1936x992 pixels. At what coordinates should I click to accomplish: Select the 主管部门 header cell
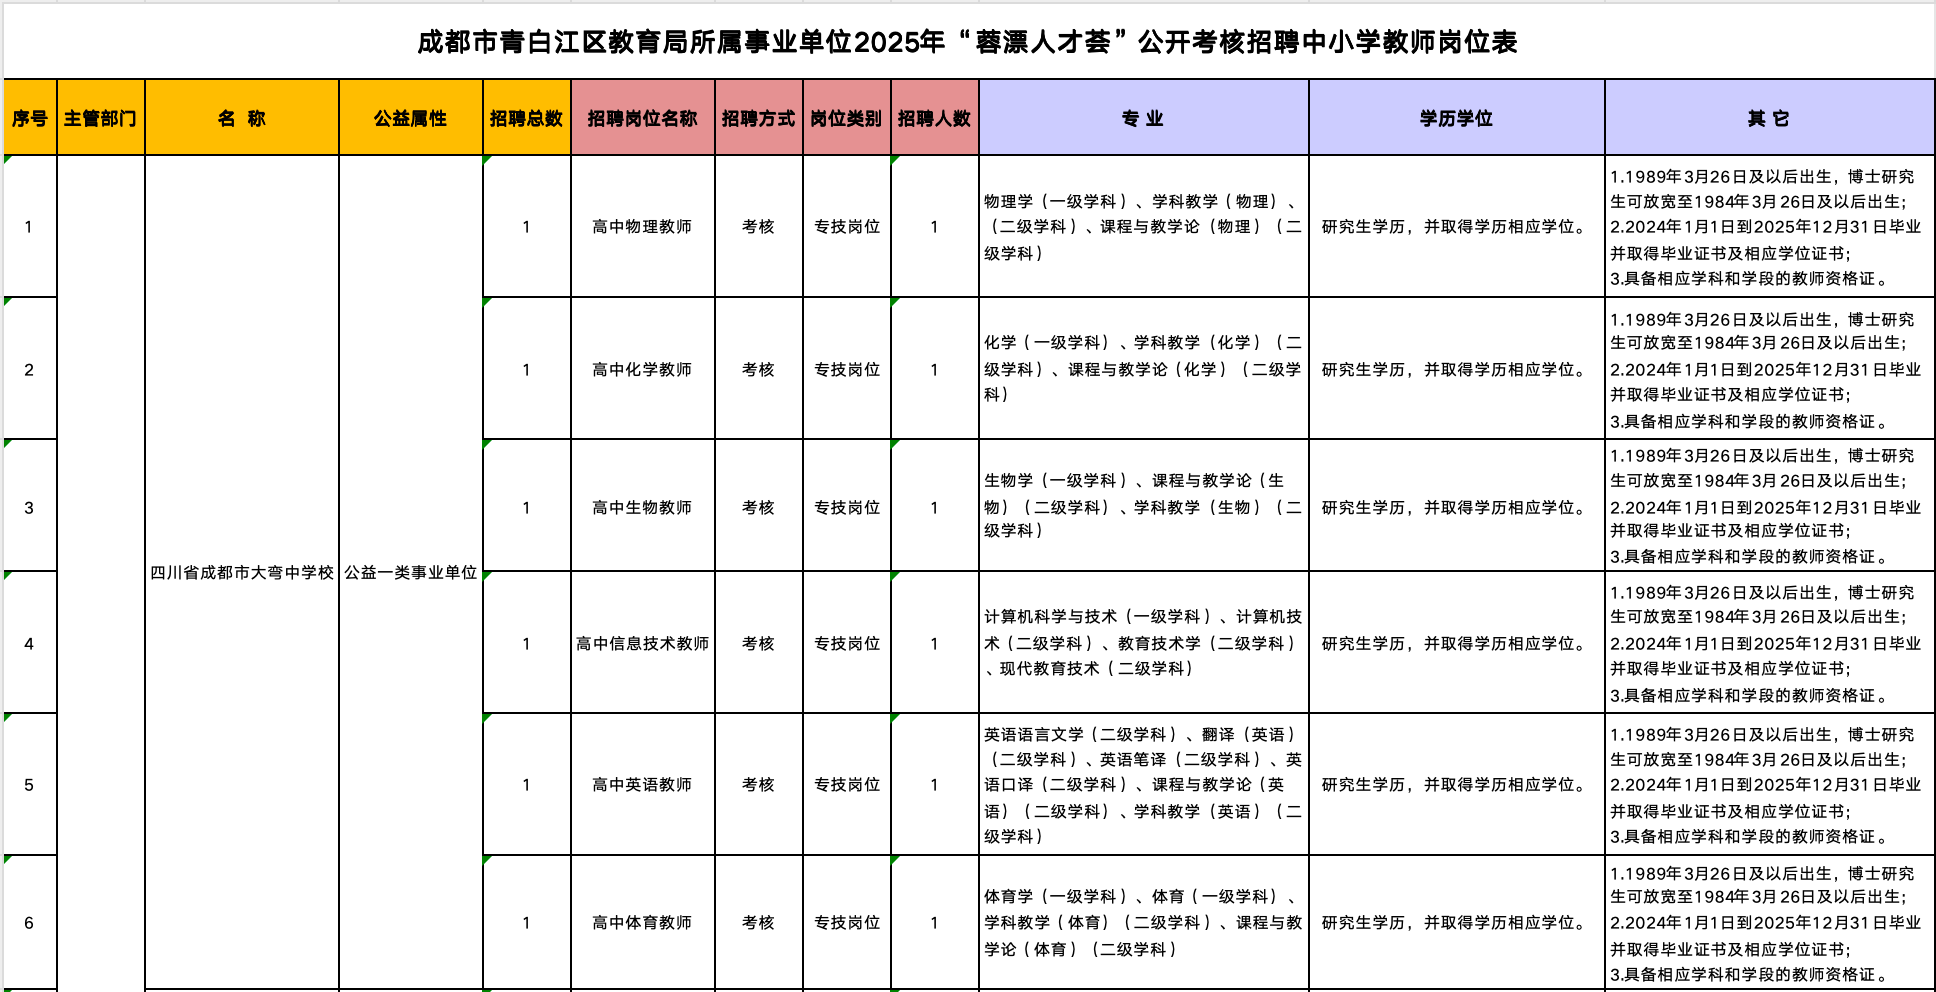coord(100,118)
